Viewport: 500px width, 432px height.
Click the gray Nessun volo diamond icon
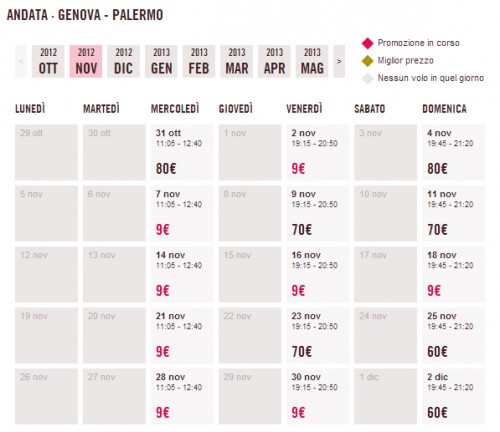367,79
